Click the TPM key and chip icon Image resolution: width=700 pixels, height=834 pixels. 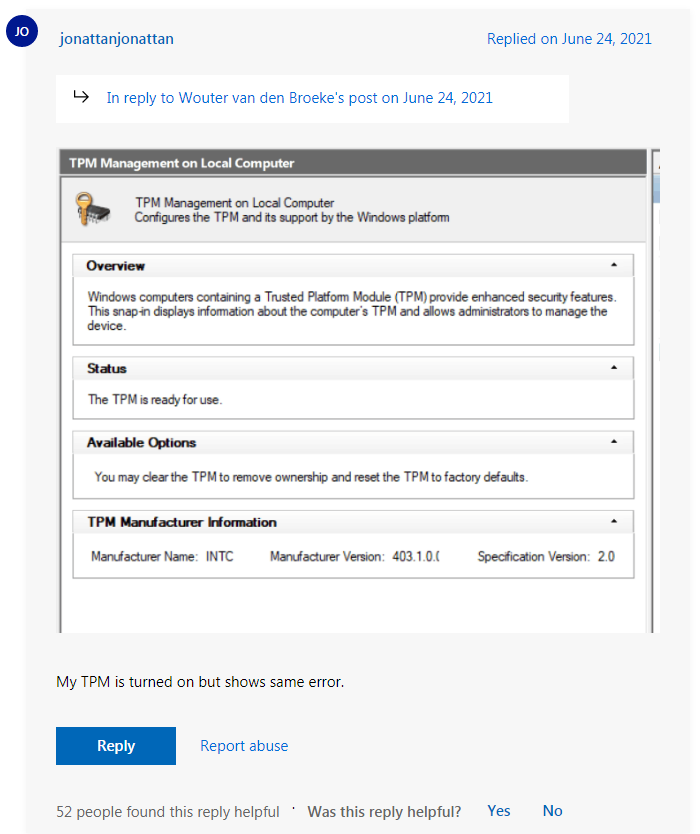[93, 209]
